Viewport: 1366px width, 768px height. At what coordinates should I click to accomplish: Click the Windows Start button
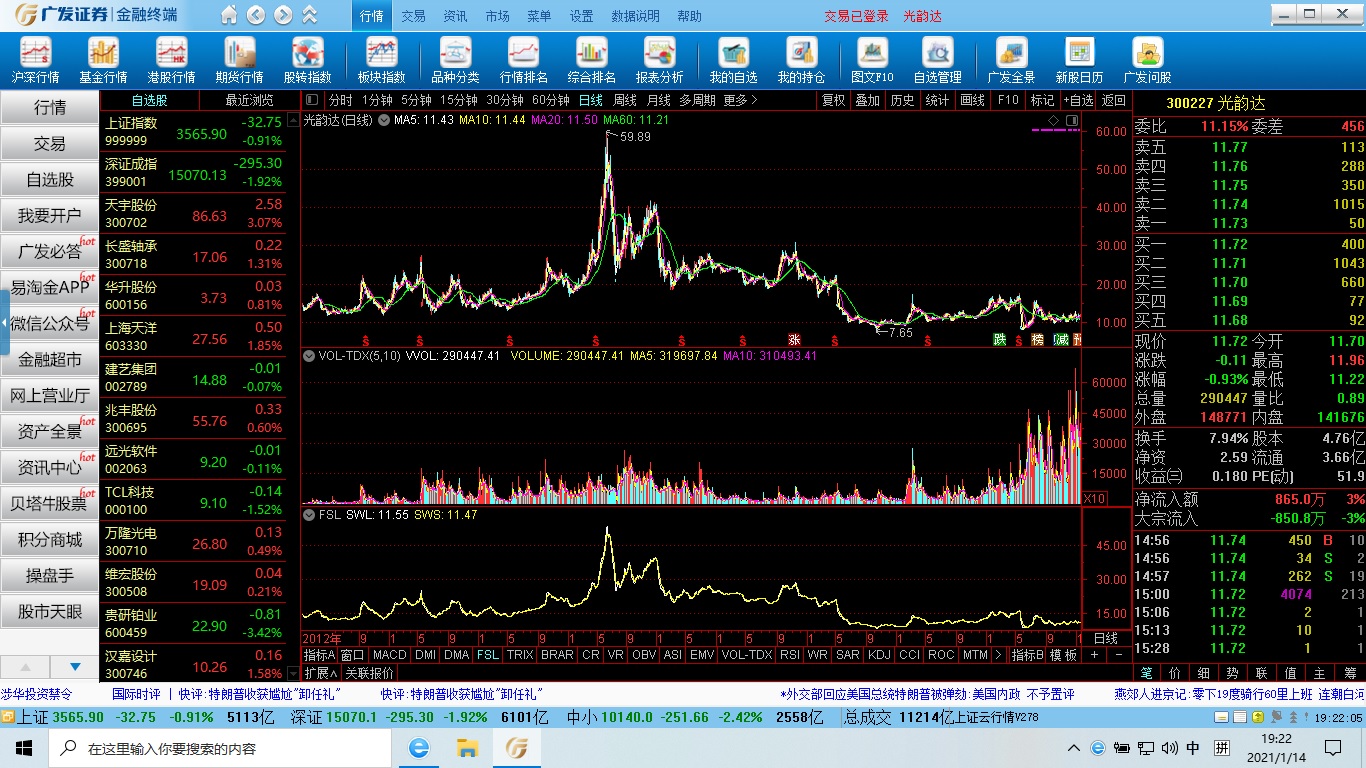click(x=24, y=747)
